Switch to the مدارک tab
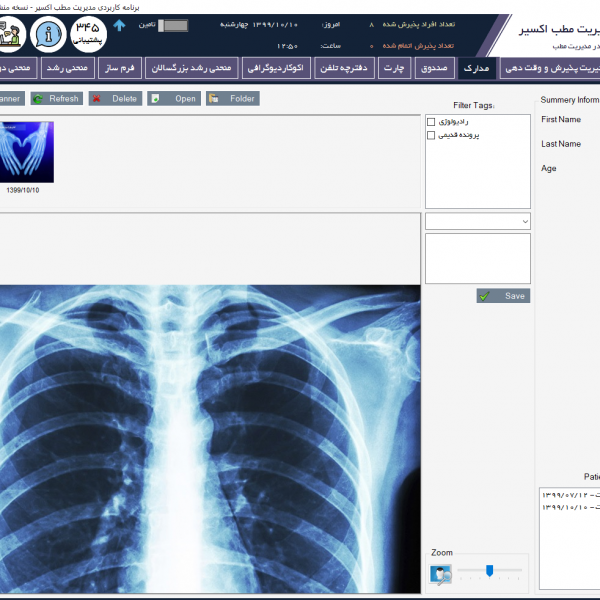 (x=477, y=68)
